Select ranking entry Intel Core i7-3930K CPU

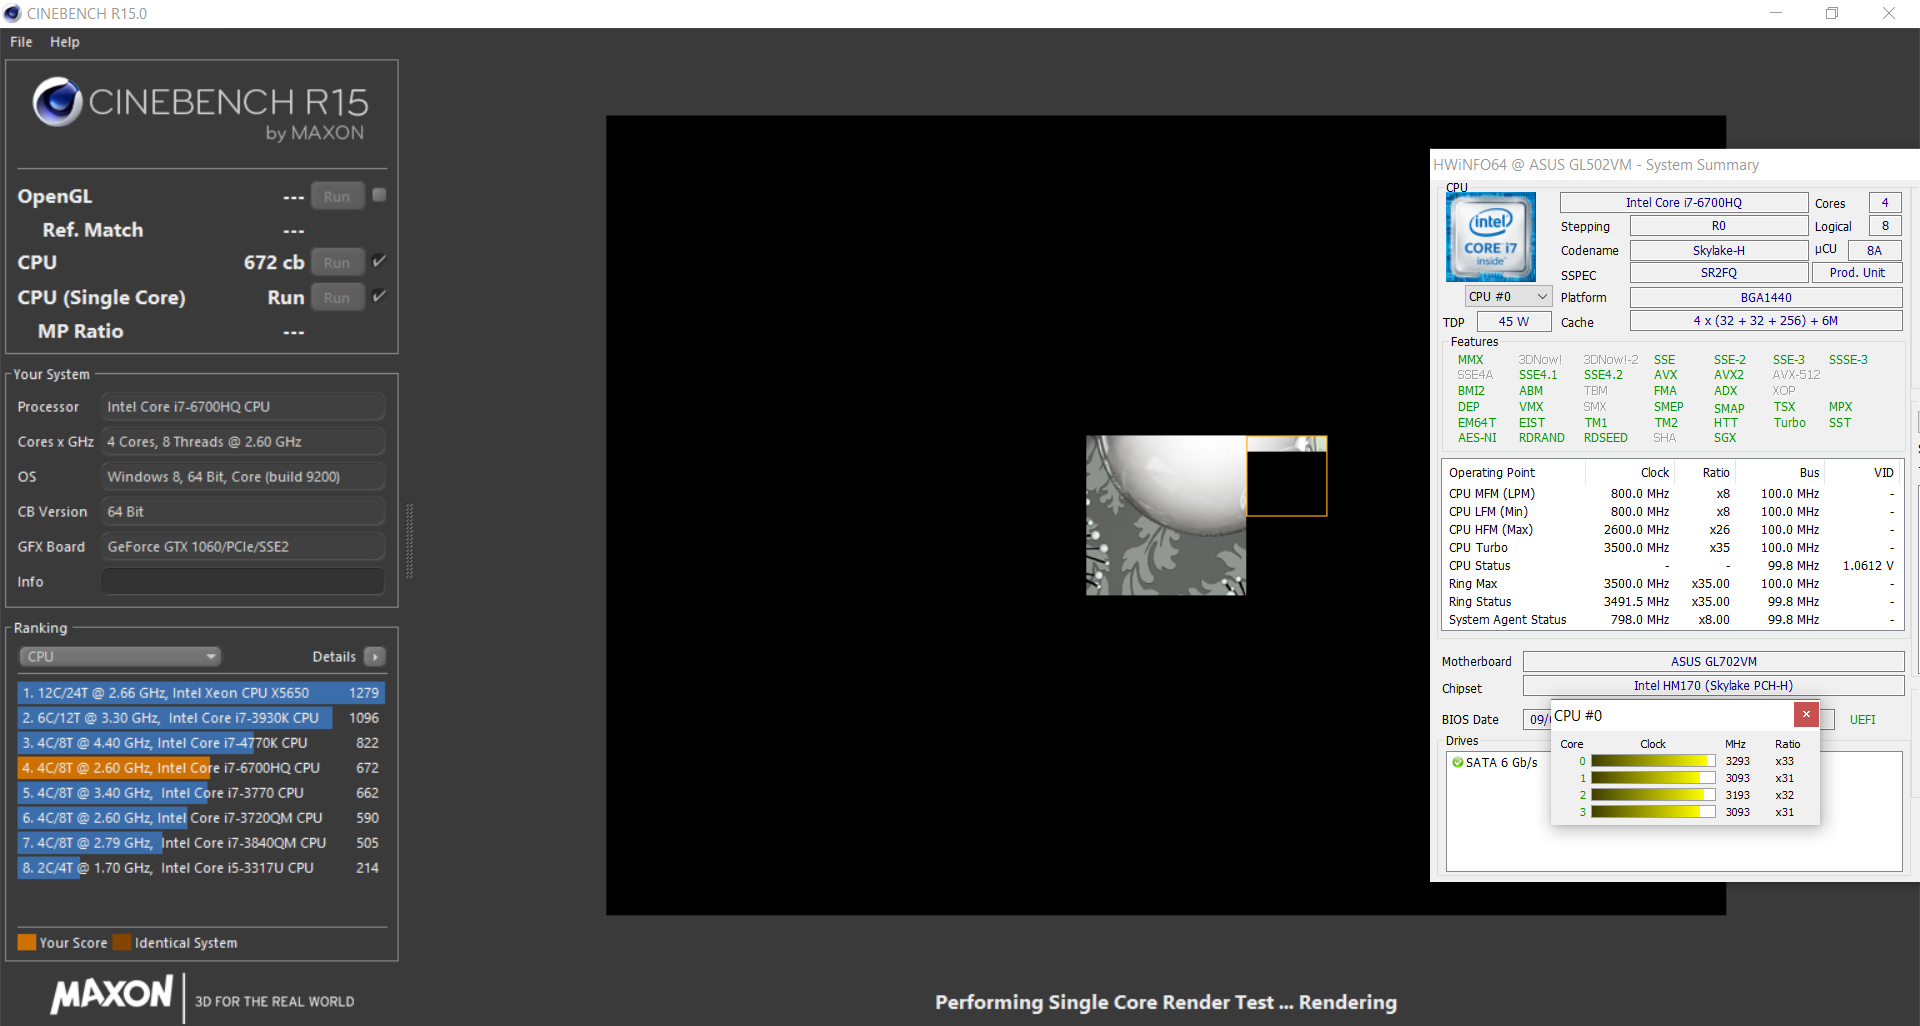[x=201, y=718]
